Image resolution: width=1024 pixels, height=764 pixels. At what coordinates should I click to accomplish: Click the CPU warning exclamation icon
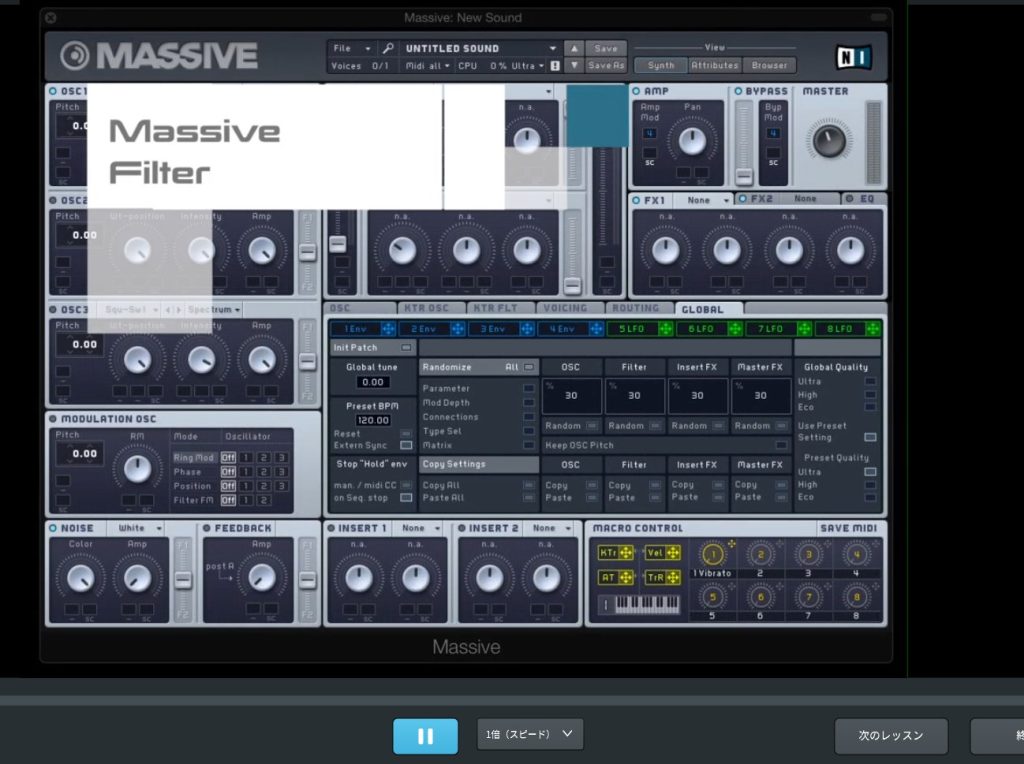pos(555,66)
